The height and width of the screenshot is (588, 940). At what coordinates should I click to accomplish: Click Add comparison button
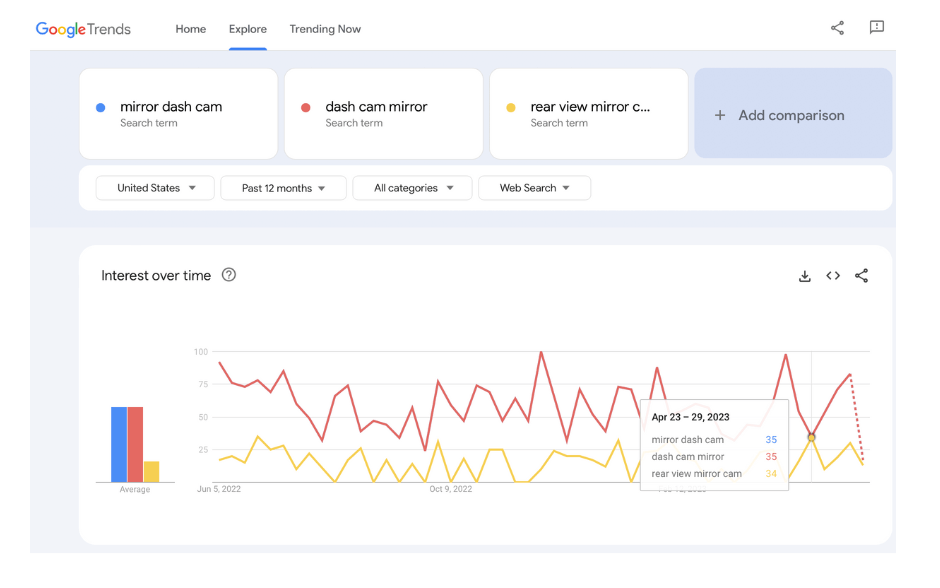(793, 113)
